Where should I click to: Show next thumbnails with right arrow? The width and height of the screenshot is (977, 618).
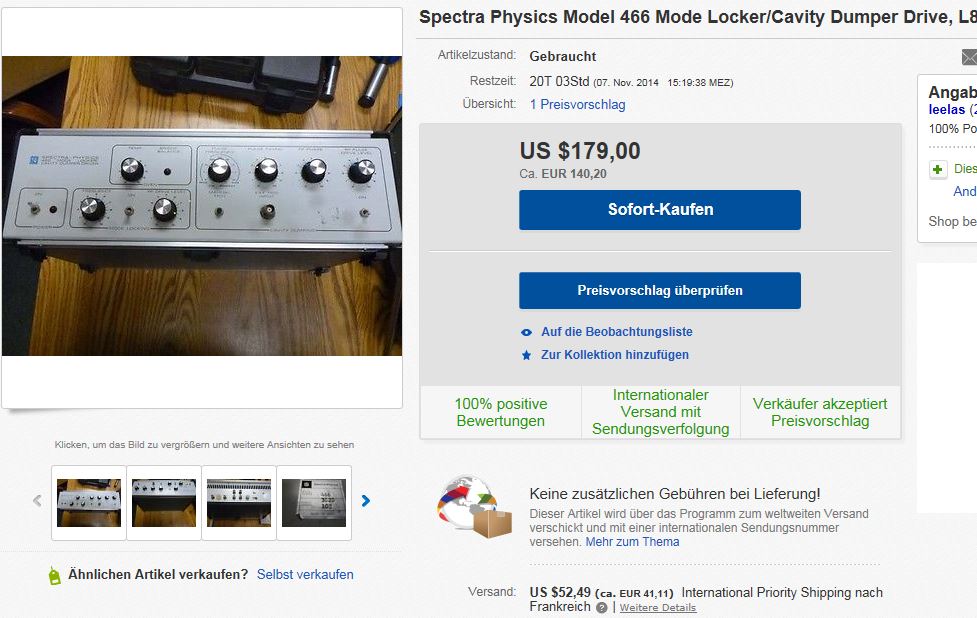coord(366,501)
